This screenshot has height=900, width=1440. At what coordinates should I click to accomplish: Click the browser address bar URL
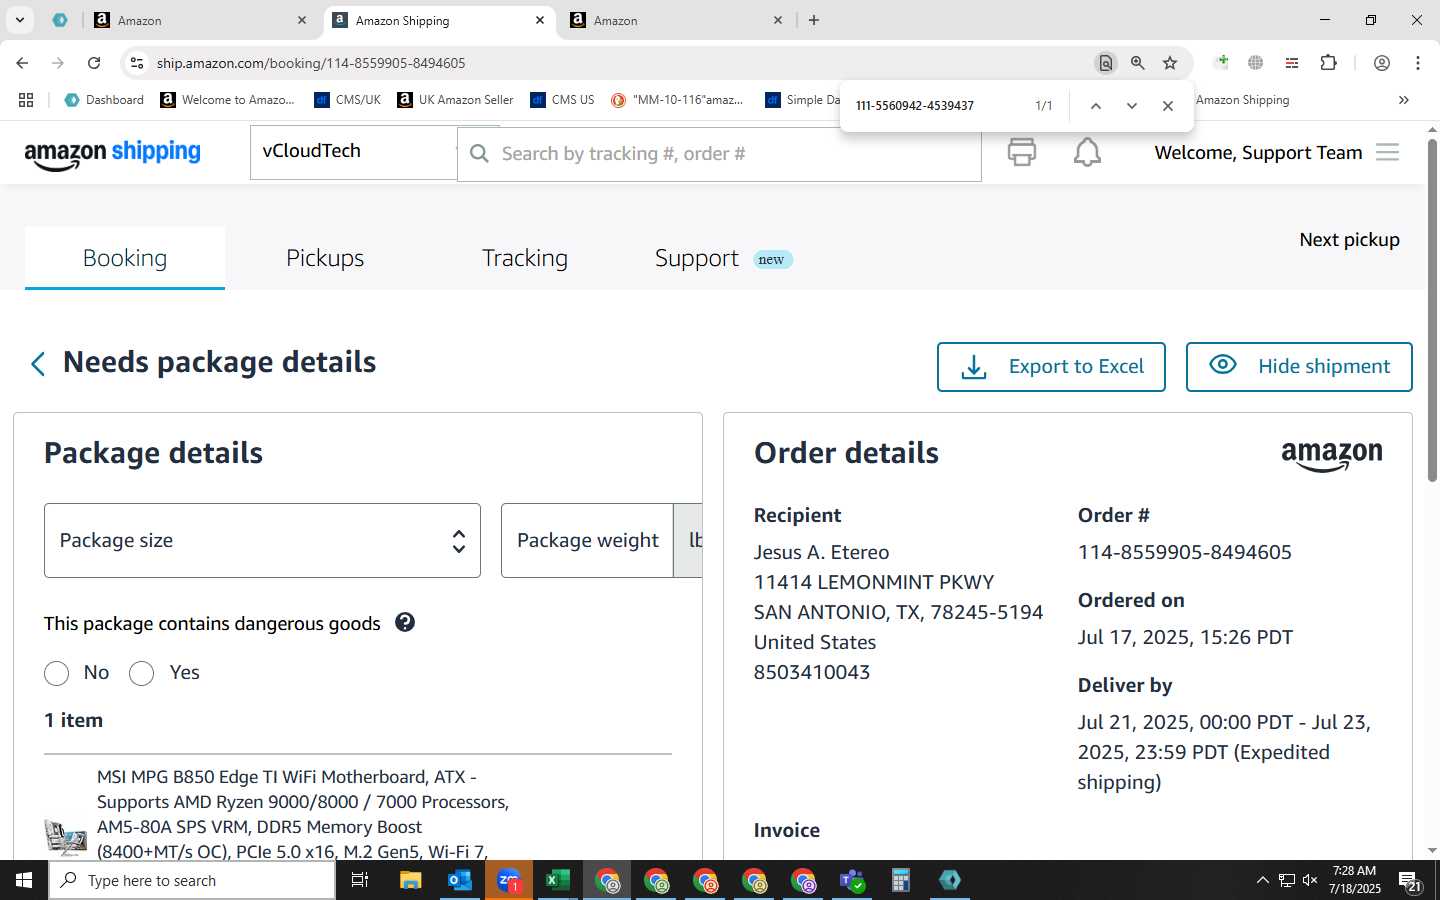[310, 63]
